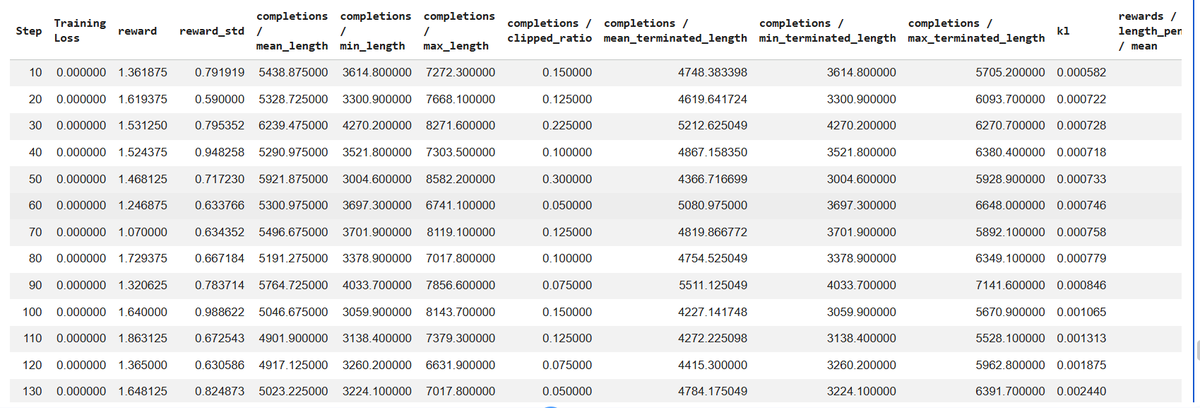Click the completions / min_length header
This screenshot has height=408, width=1200.
point(374,31)
